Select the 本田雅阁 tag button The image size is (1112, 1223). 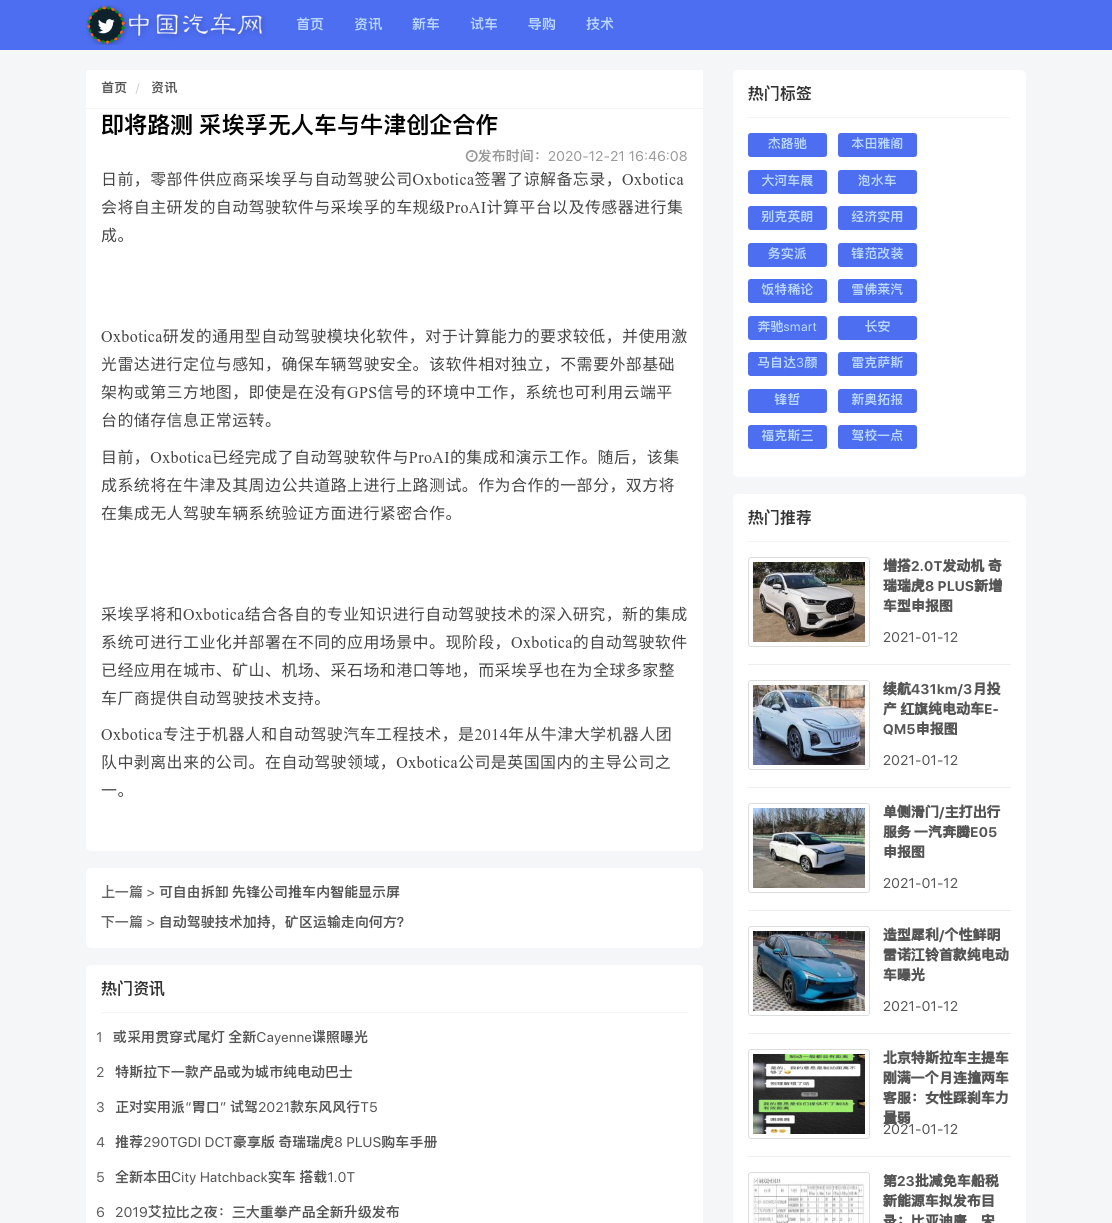tap(877, 144)
